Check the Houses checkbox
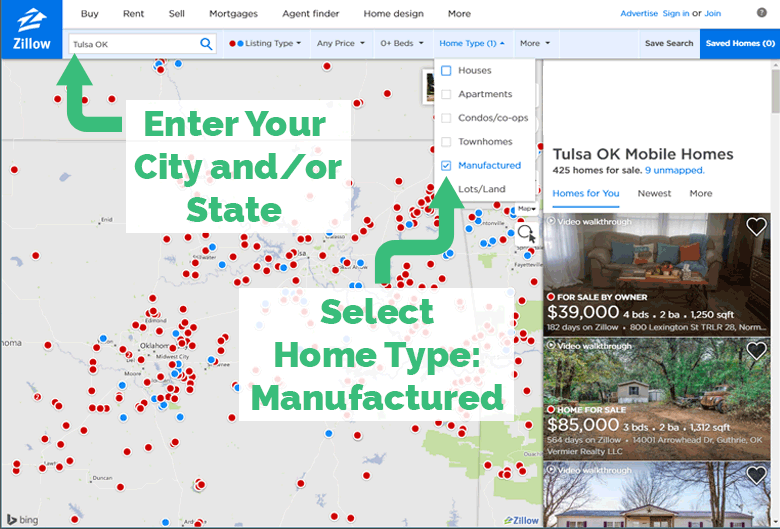780x529 pixels. [446, 71]
